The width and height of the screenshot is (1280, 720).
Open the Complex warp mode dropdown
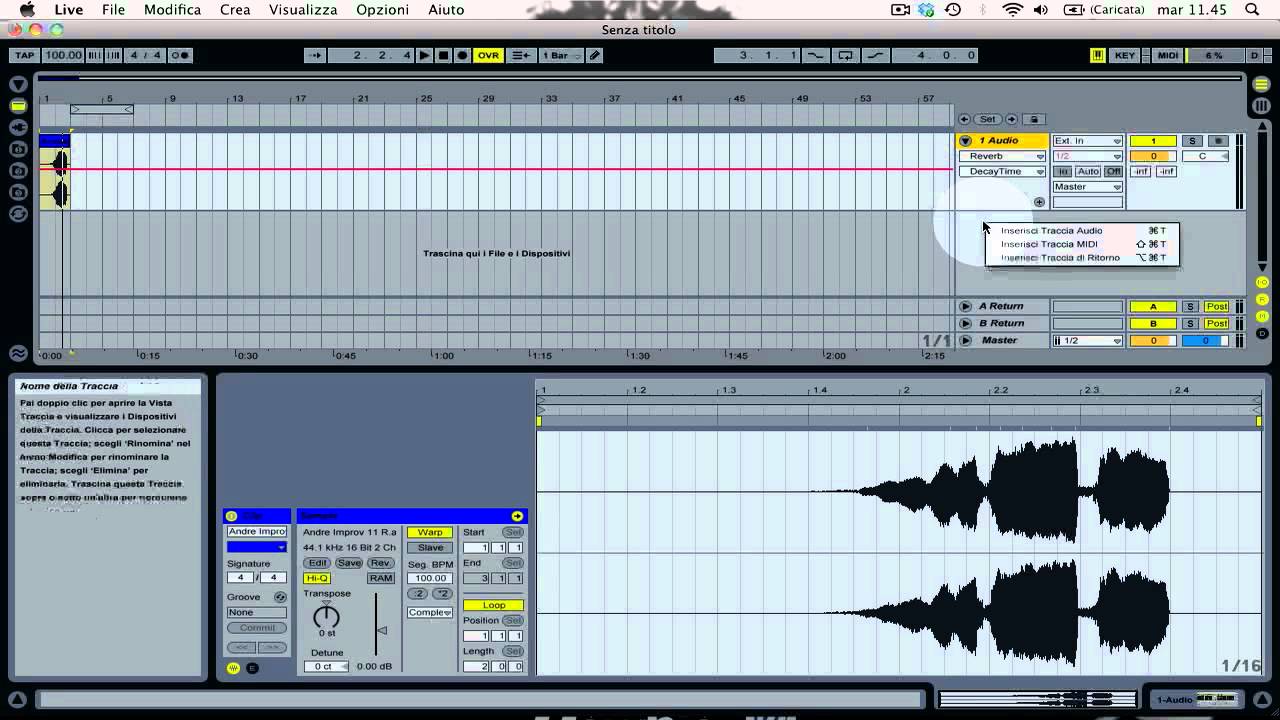point(430,612)
